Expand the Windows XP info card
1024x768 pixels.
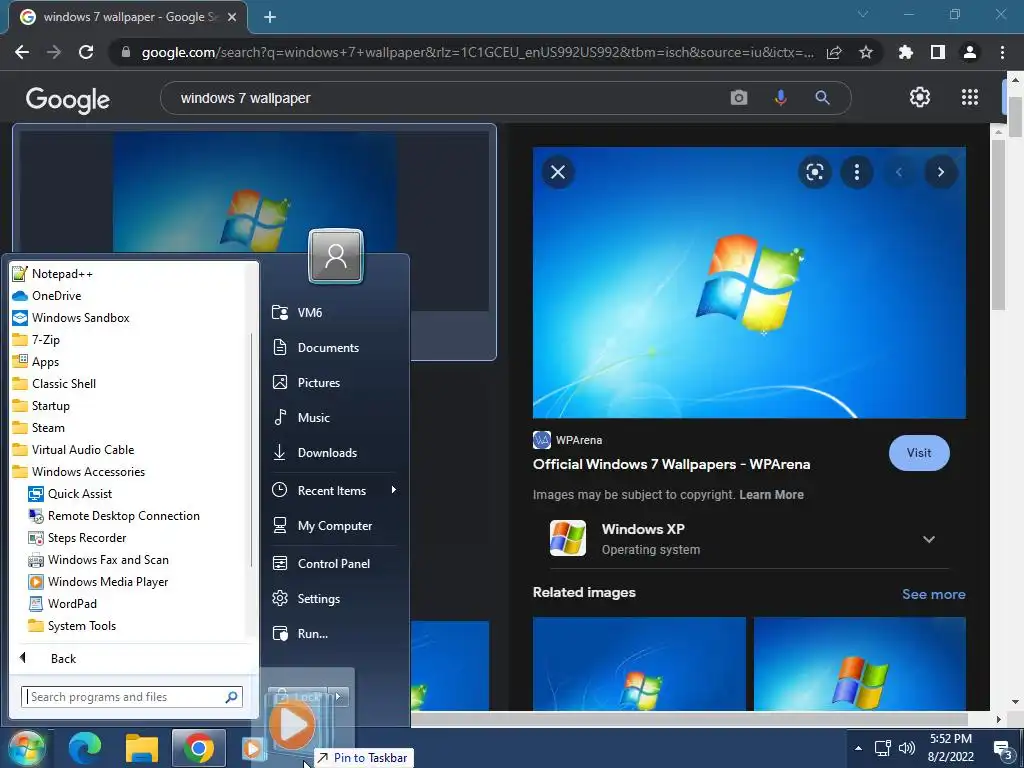coord(928,539)
